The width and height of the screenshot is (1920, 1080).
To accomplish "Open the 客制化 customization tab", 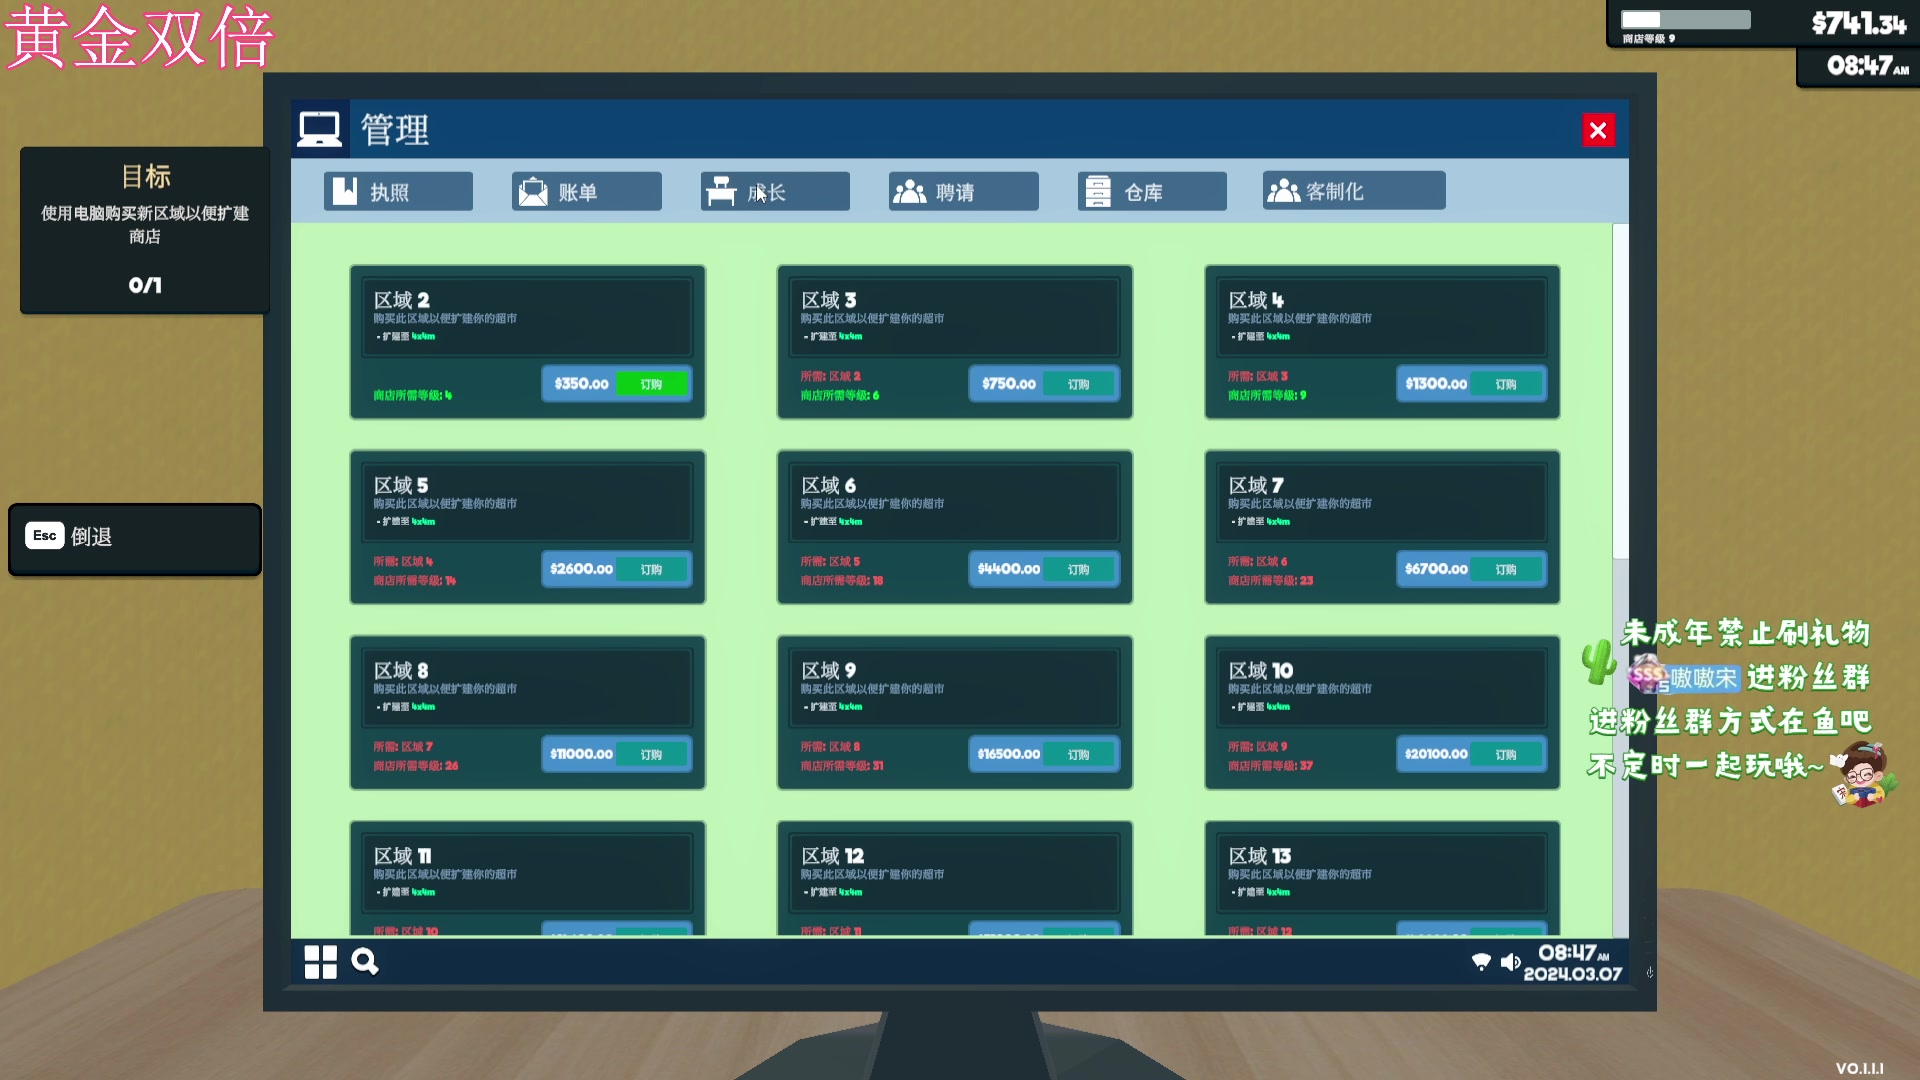I will click(1353, 191).
